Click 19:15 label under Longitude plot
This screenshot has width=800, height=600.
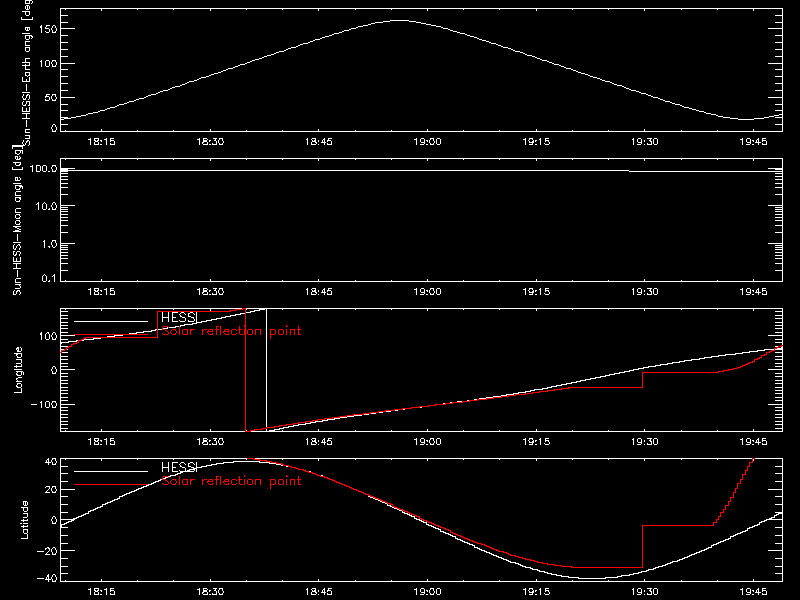(536, 441)
